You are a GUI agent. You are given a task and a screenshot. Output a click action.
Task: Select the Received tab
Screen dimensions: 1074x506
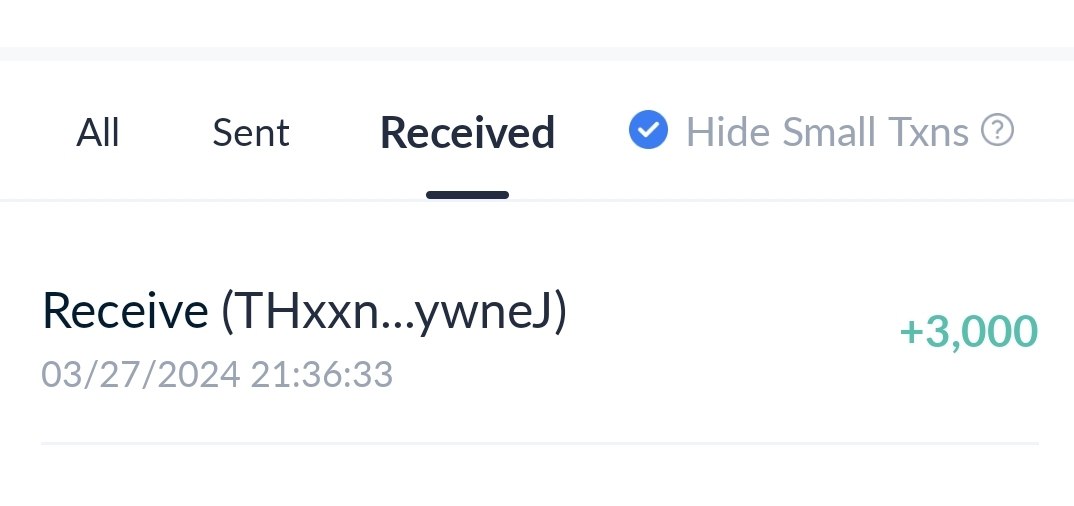tap(467, 132)
